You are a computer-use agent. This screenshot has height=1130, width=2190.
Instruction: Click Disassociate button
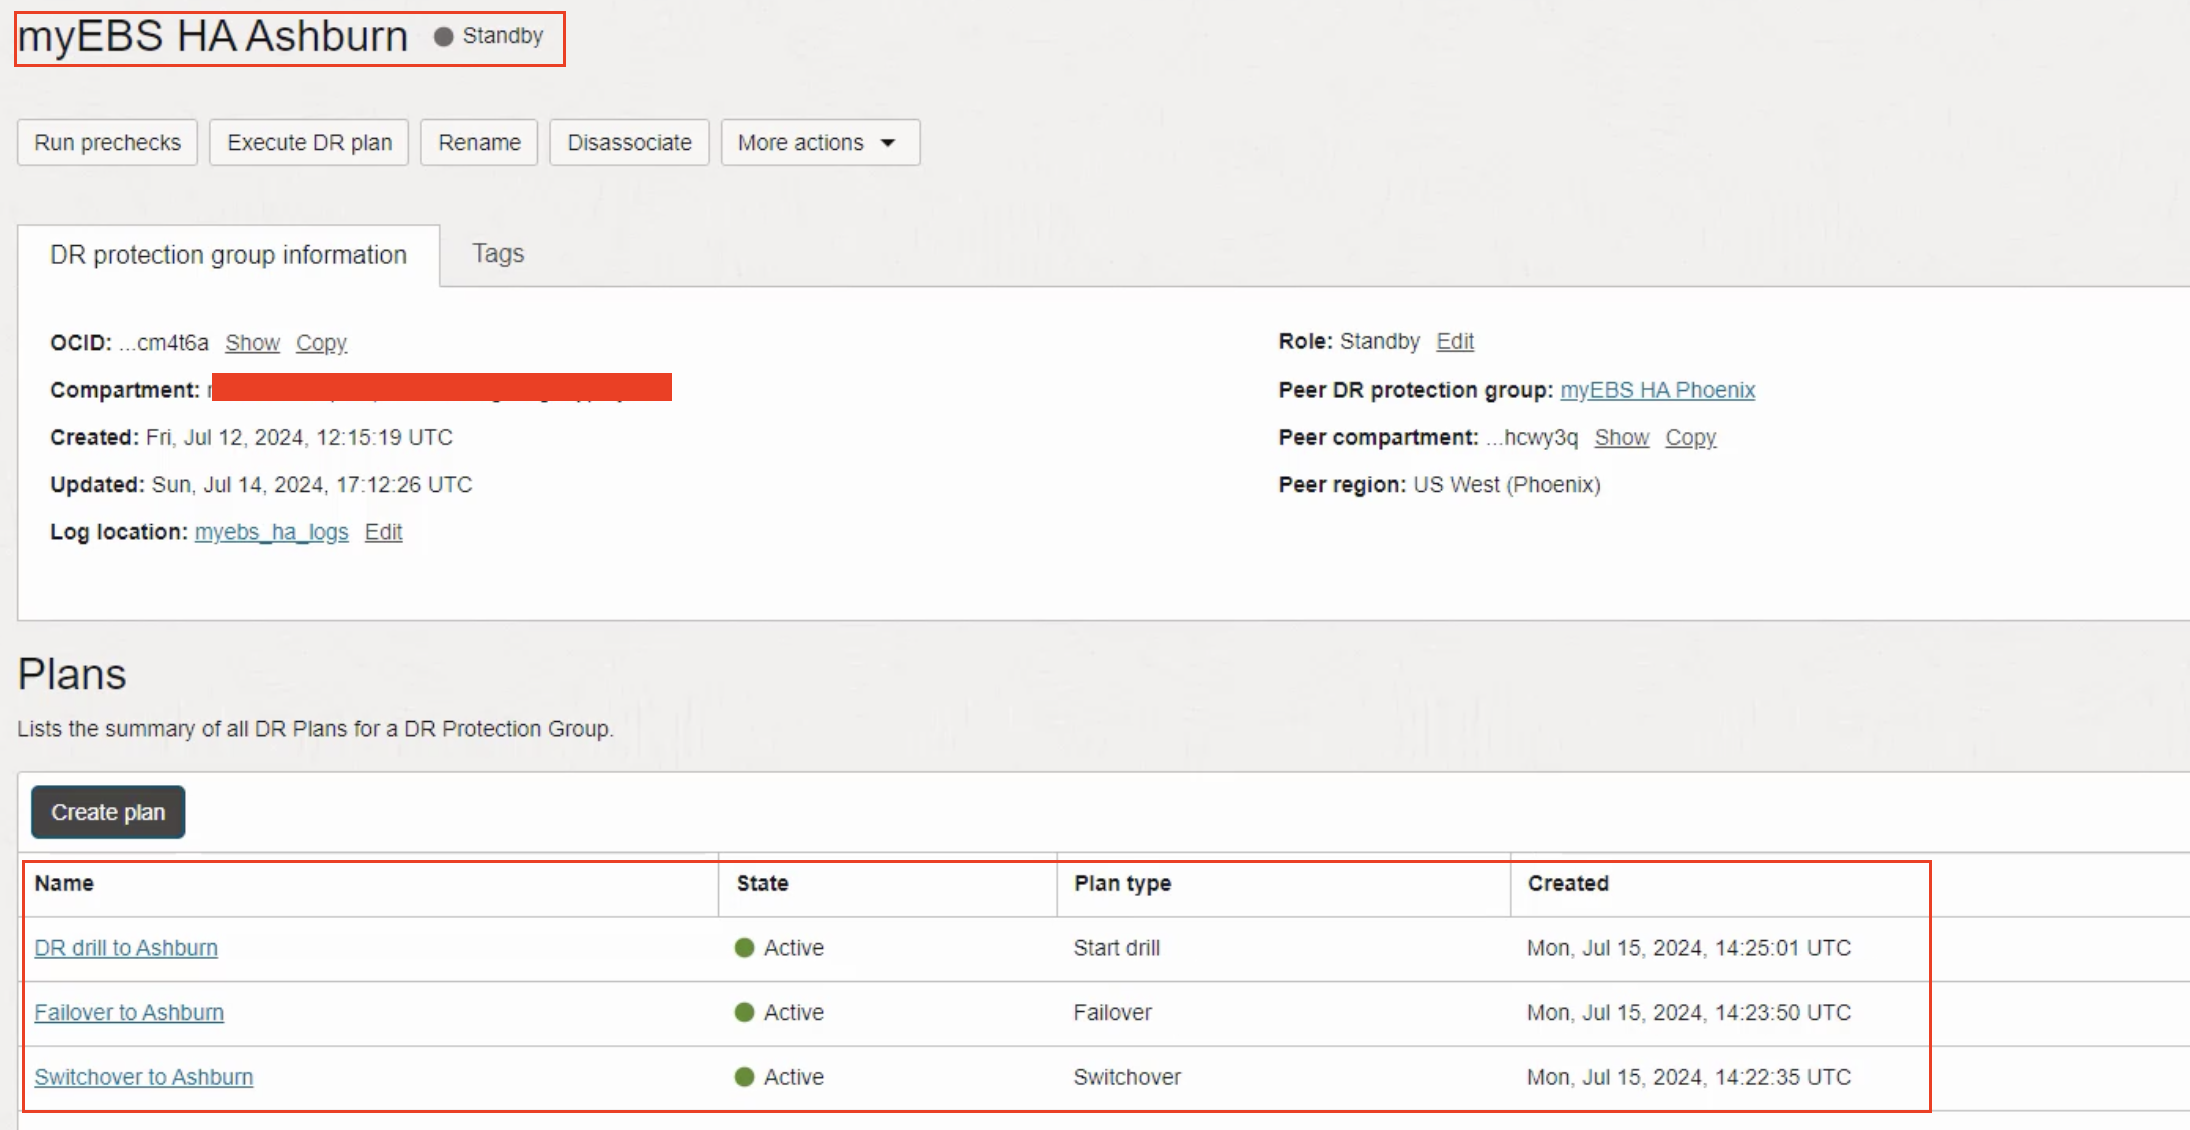click(x=629, y=143)
